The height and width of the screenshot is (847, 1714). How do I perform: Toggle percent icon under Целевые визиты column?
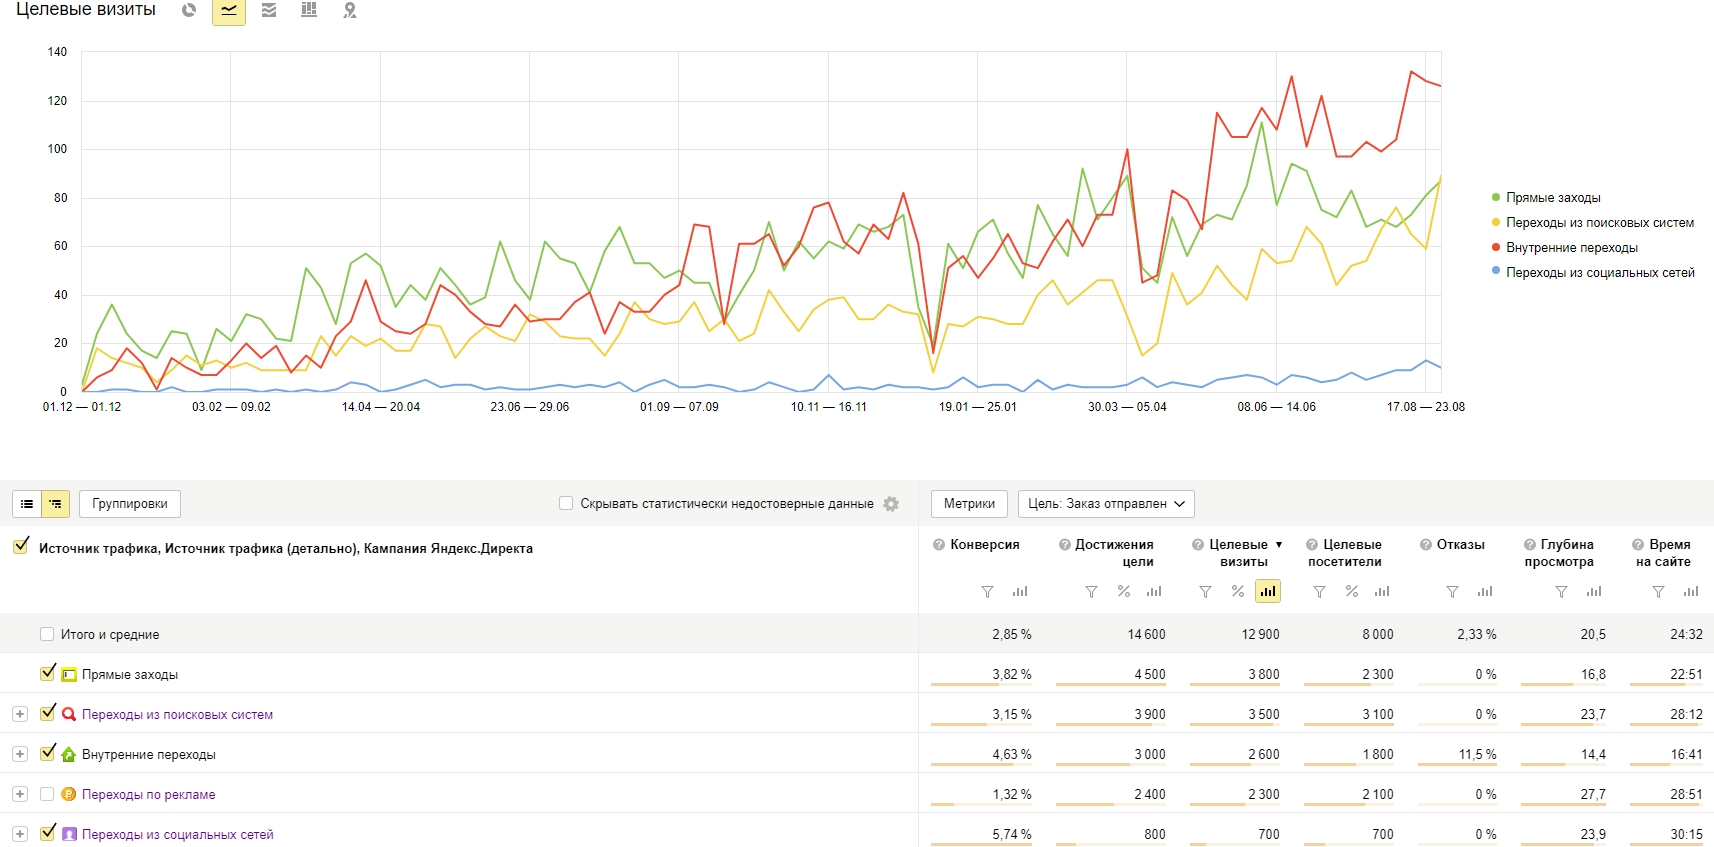tap(1237, 592)
